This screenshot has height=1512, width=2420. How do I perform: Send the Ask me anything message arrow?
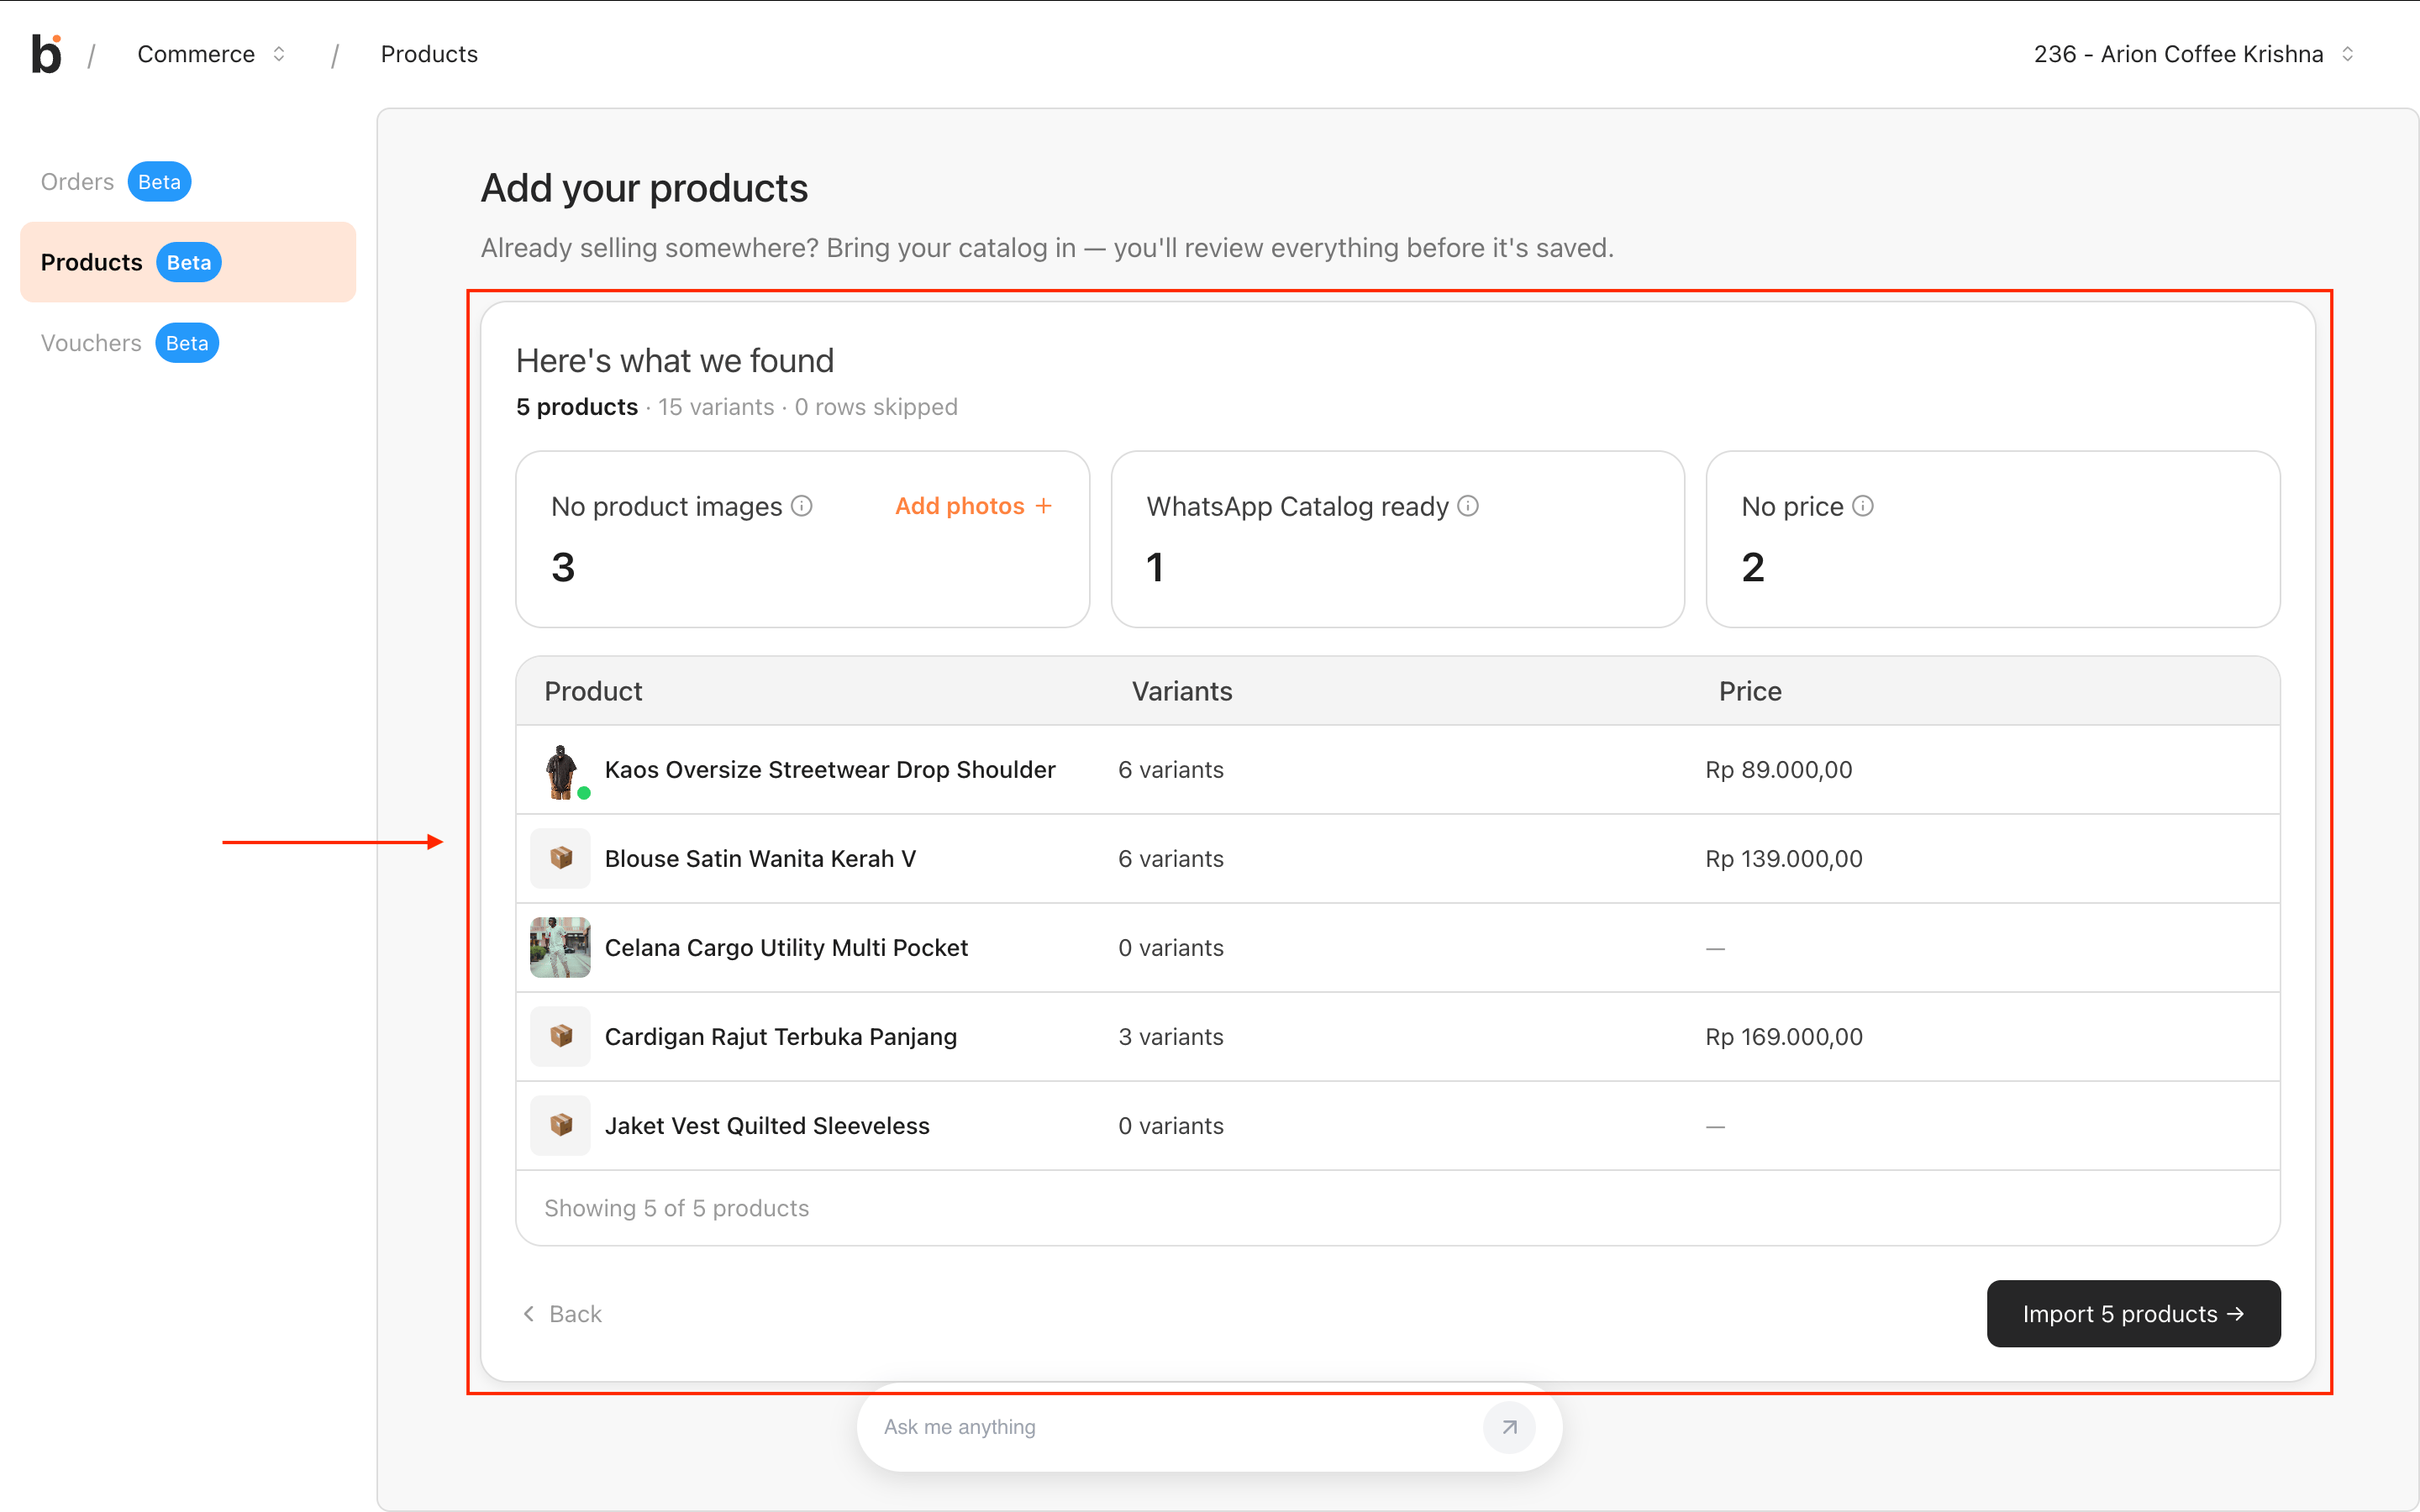pos(1509,1427)
